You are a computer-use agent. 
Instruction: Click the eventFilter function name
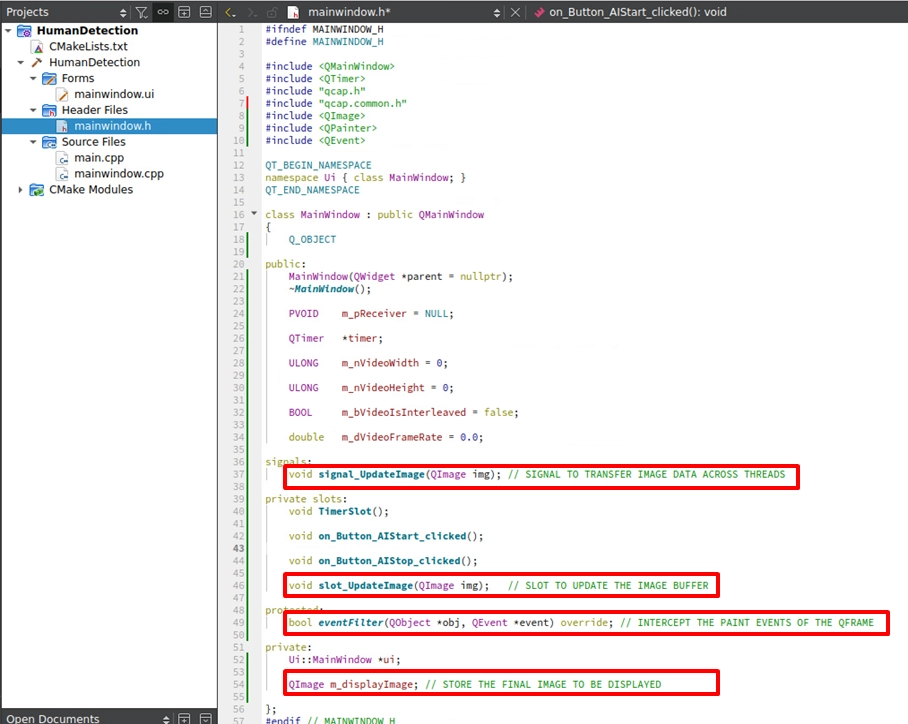[350, 622]
